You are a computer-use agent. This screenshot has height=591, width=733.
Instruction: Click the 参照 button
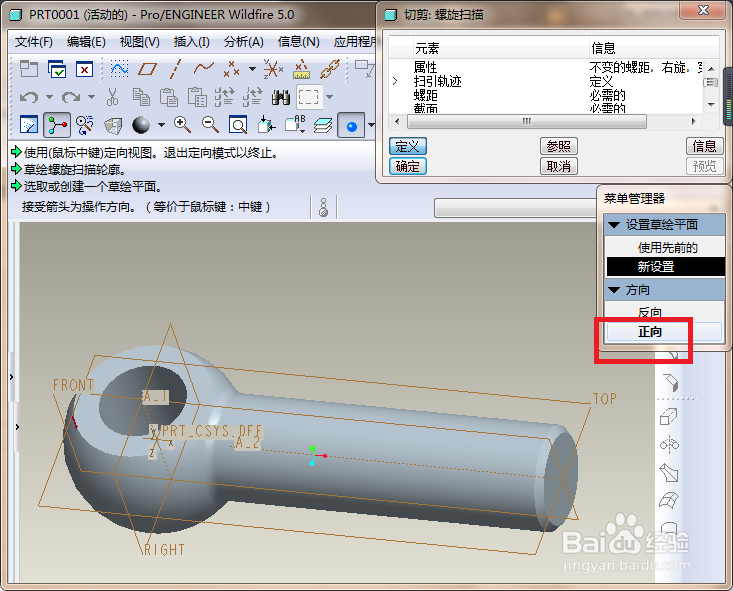pyautogui.click(x=559, y=146)
